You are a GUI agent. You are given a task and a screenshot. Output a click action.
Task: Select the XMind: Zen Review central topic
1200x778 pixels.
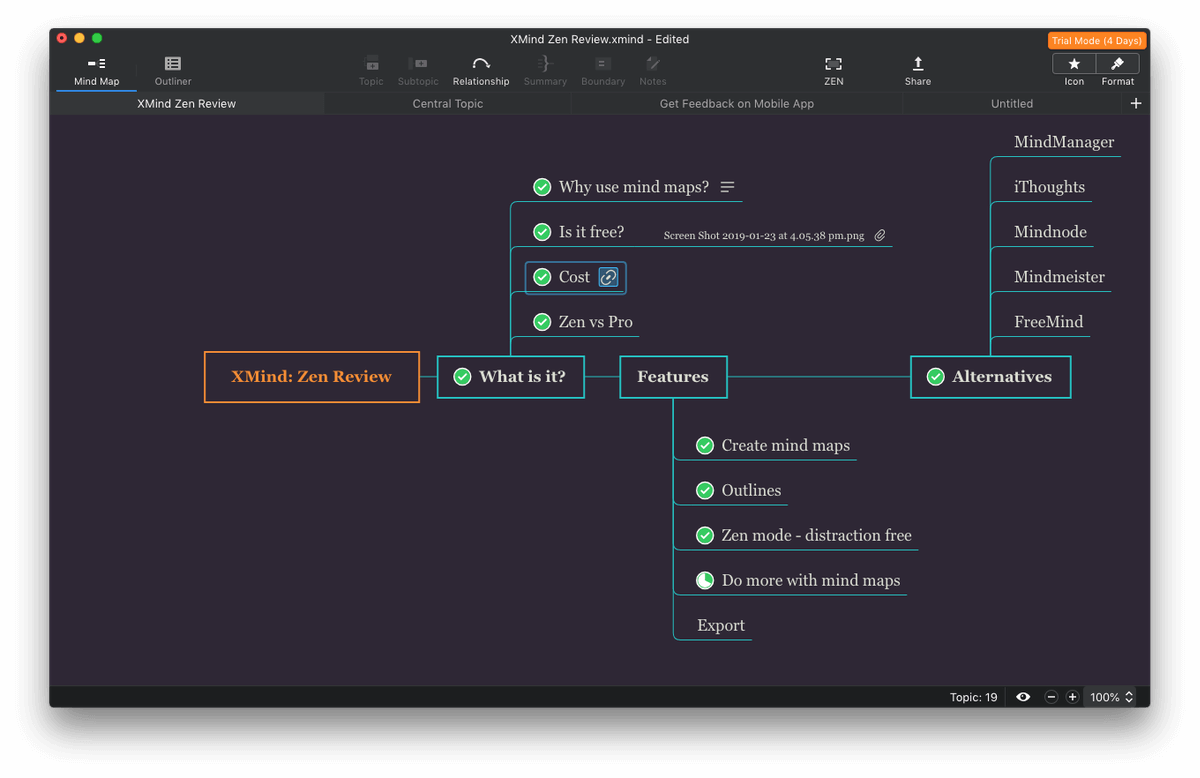pos(311,377)
